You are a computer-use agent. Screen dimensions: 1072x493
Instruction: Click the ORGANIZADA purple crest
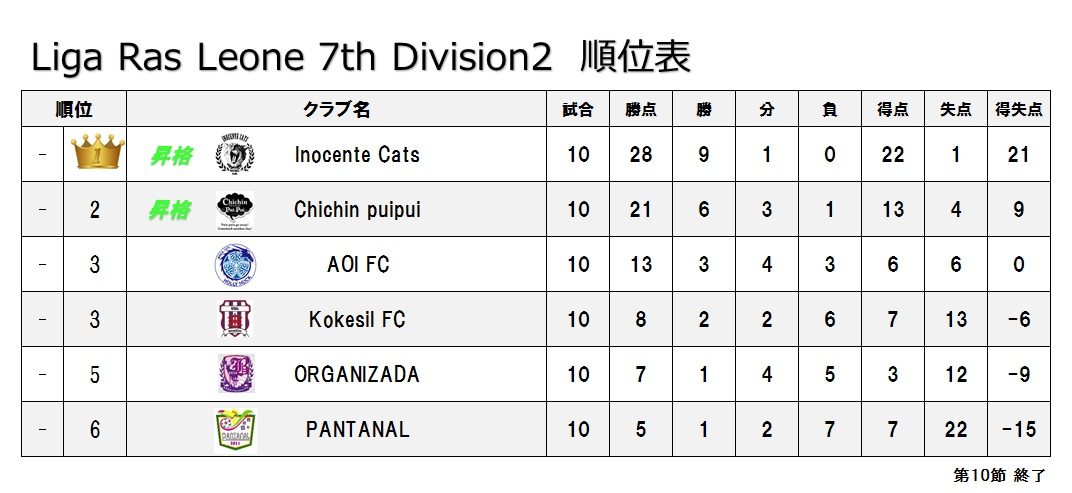(236, 373)
